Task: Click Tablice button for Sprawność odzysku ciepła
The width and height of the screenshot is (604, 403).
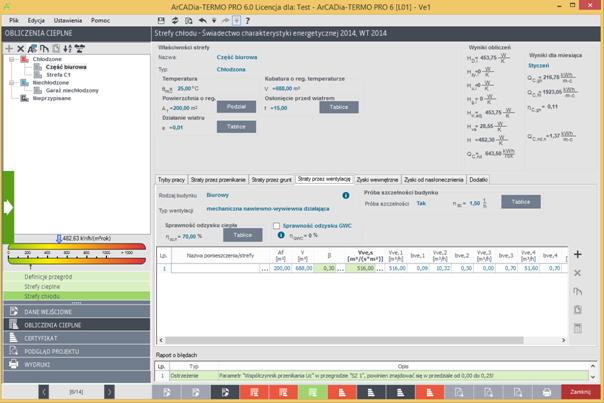Action: (x=243, y=235)
